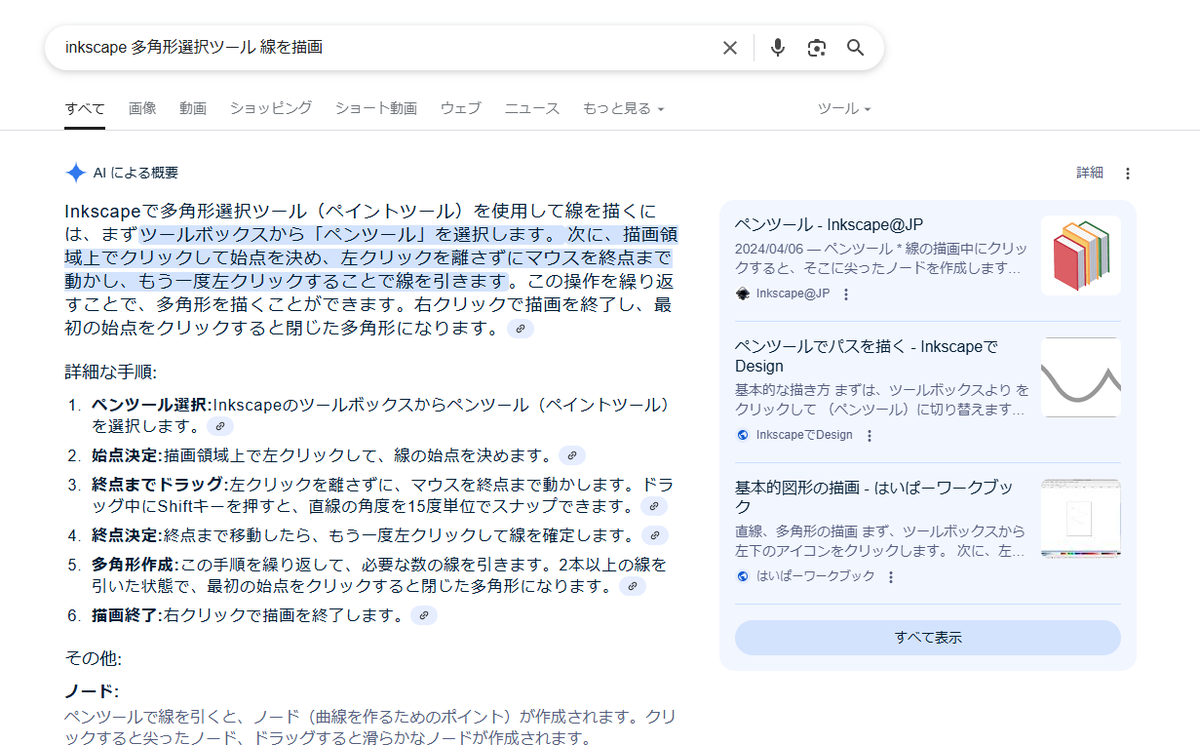Click the wavy line thumbnail image
Image resolution: width=1200 pixels, height=745 pixels.
(x=1081, y=377)
